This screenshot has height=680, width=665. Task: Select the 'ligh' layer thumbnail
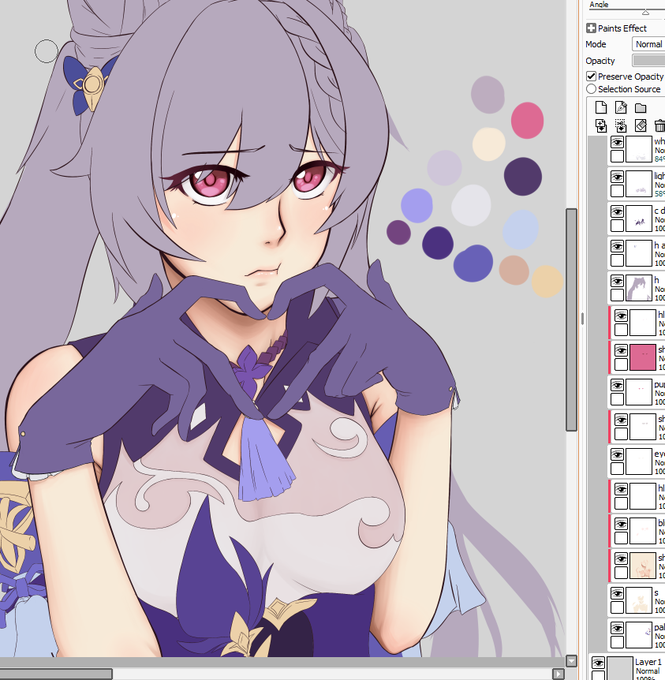(639, 184)
